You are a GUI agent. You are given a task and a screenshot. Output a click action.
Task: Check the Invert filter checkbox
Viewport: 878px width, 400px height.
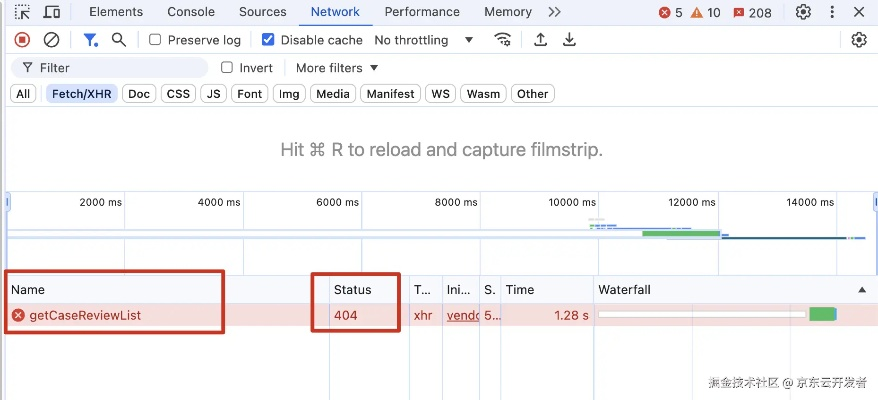pyautogui.click(x=227, y=68)
